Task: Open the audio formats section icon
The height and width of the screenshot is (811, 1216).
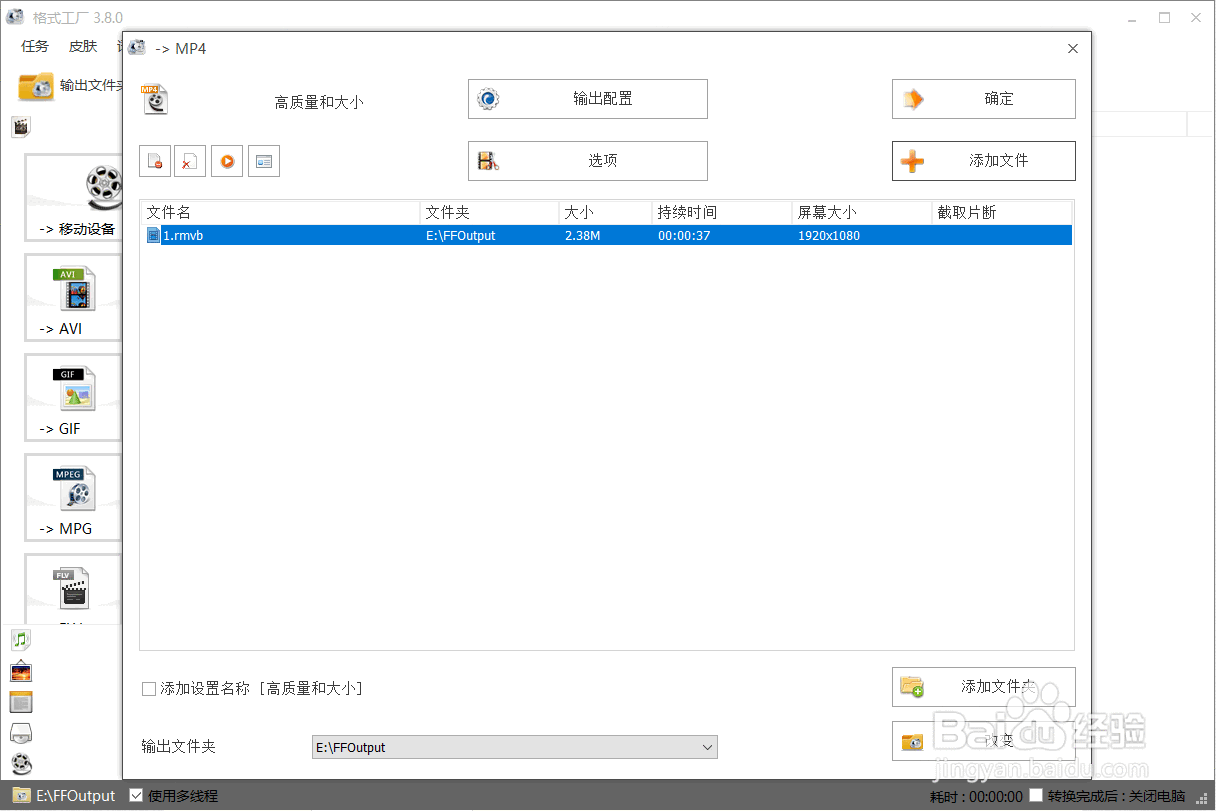Action: coord(21,639)
